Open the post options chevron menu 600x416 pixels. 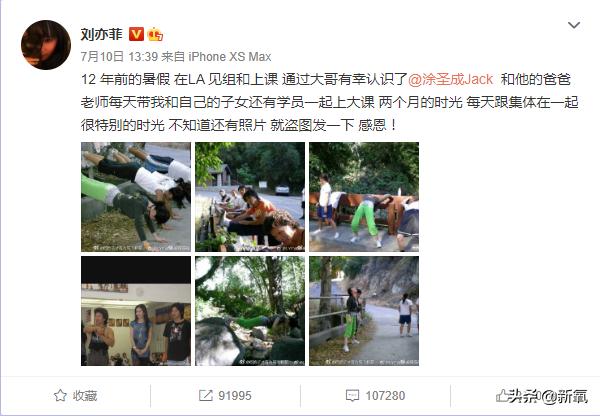coord(574,26)
